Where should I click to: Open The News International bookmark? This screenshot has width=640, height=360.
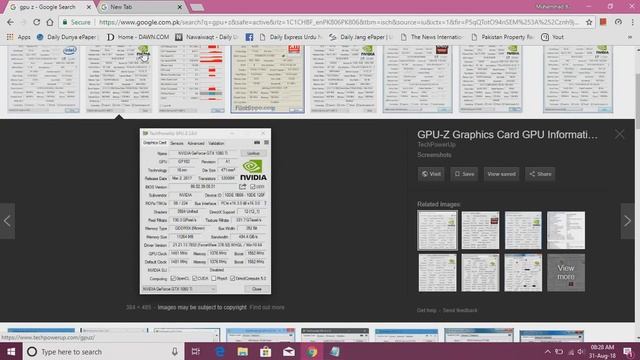click(x=432, y=37)
